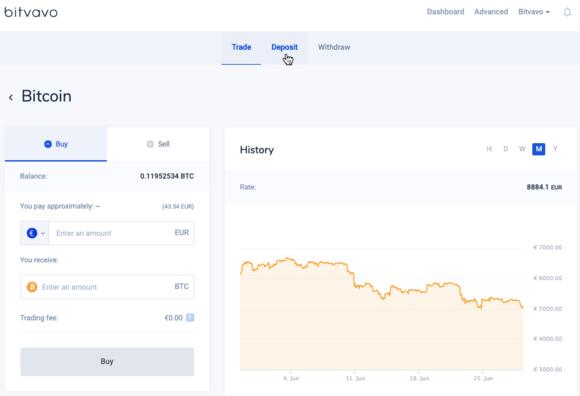Click the Bitvavo logo

click(31, 12)
